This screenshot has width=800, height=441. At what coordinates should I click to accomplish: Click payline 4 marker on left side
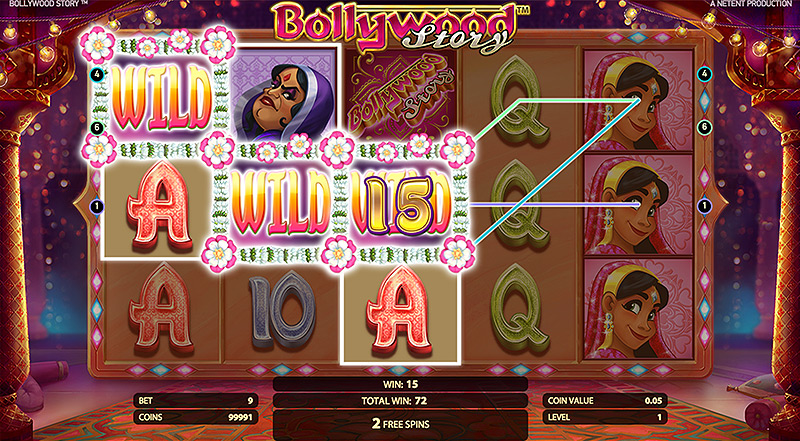pyautogui.click(x=96, y=75)
